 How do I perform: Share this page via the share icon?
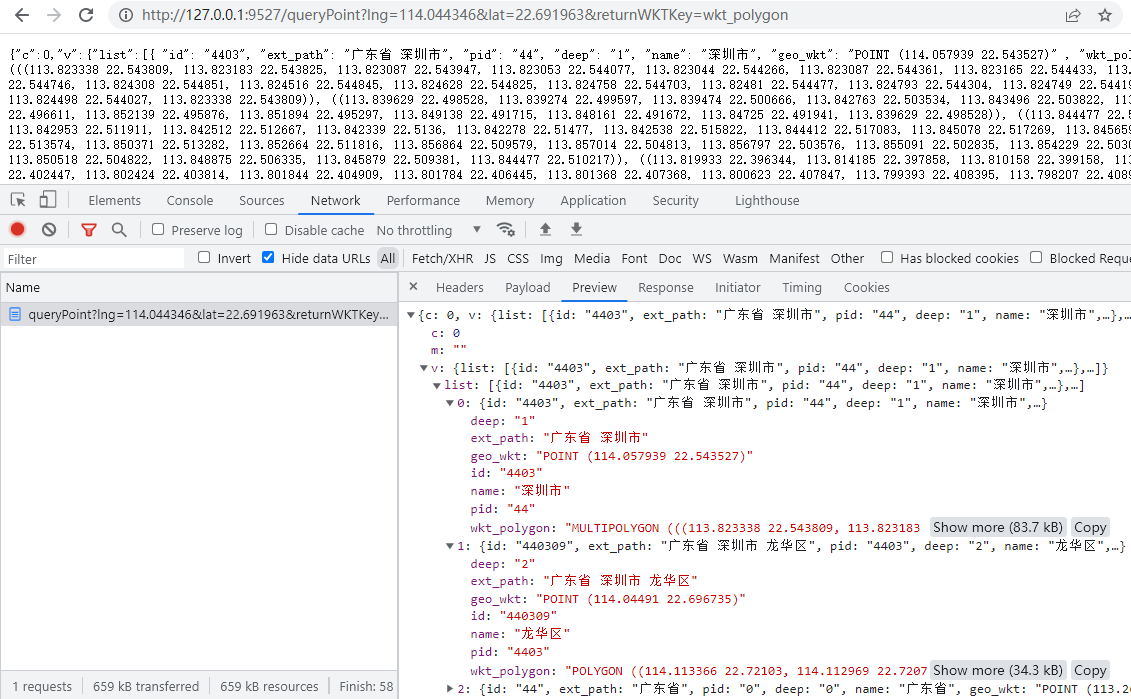tap(1073, 15)
